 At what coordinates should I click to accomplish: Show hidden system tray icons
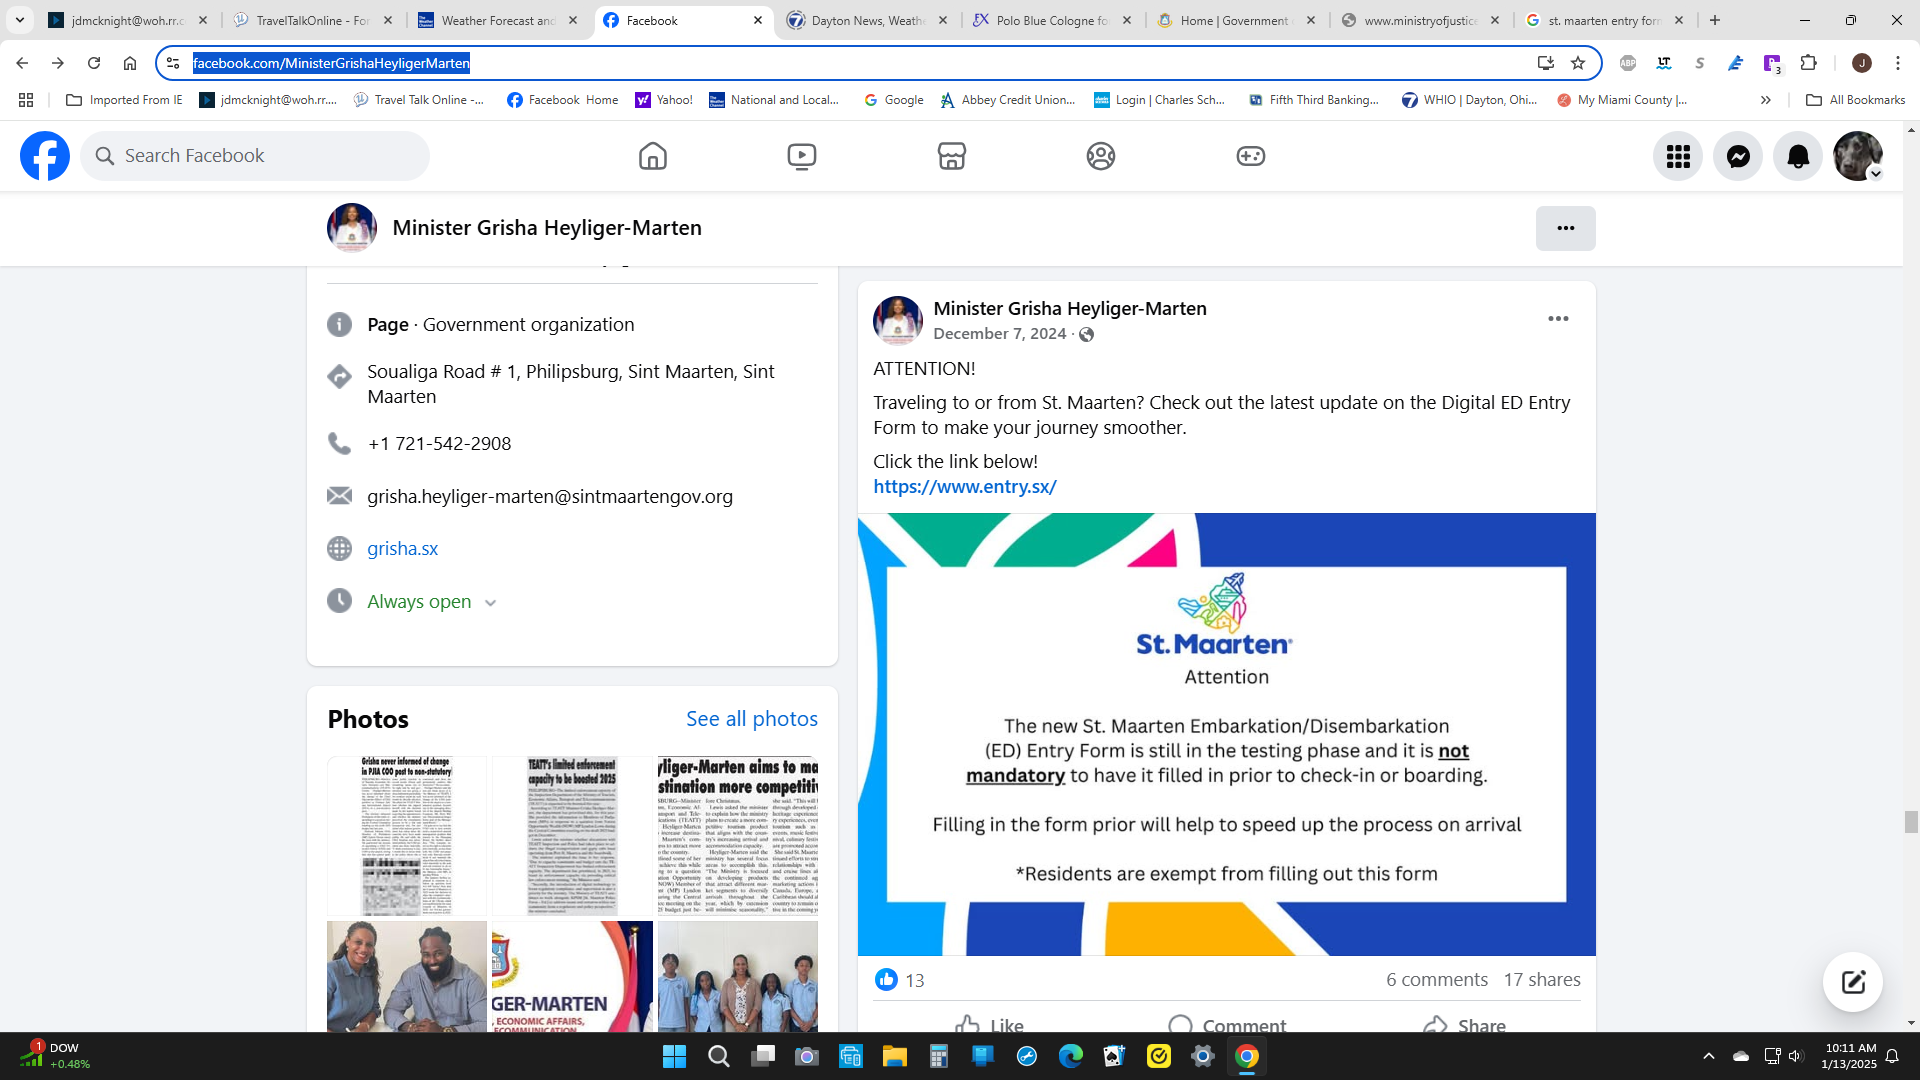pos(1709,1056)
